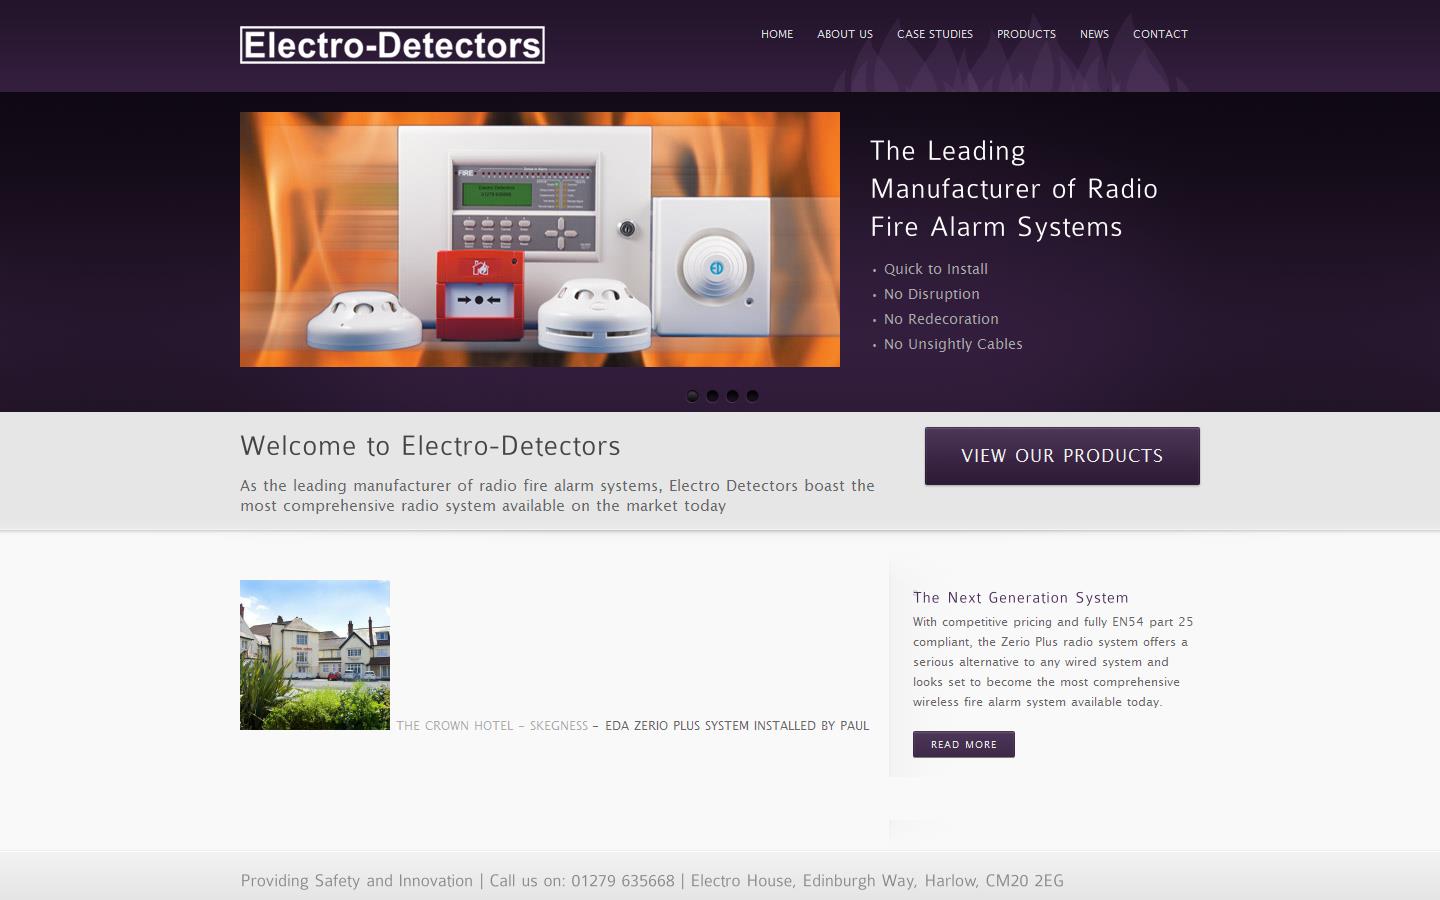Navigate to CASE STUDIES
The width and height of the screenshot is (1440, 900).
[934, 34]
